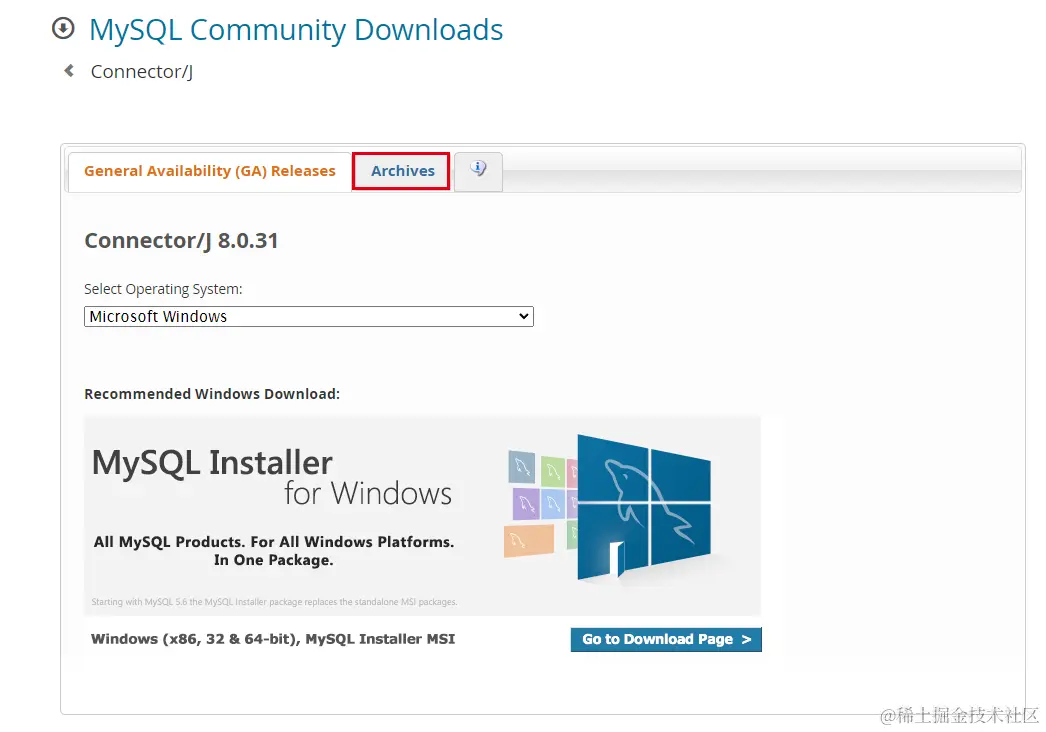Select the Connector/J 8.0.31 heading text
This screenshot has height=732, width=1046.
pyautogui.click(x=181, y=240)
